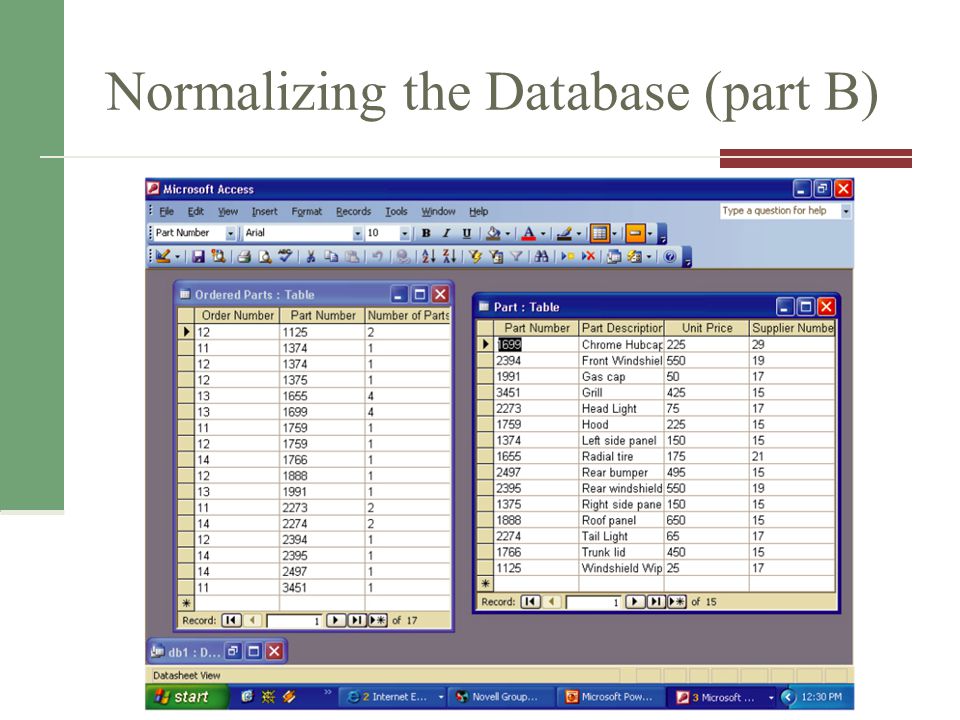Expand the Line/Border Color dropdown arrow
The height and width of the screenshot is (720, 960).
pos(579,233)
